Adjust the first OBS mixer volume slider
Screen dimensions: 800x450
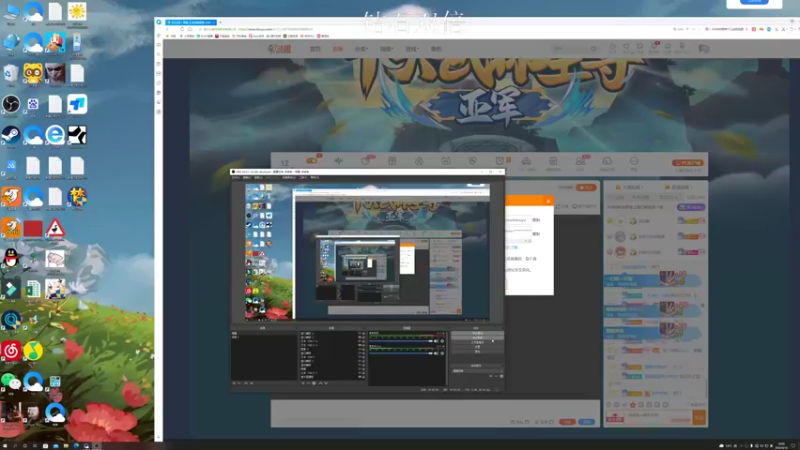(x=401, y=341)
